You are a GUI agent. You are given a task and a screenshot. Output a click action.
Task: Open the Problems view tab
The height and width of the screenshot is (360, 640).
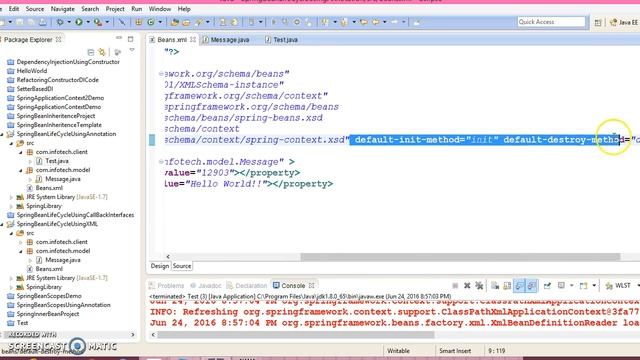[167, 286]
